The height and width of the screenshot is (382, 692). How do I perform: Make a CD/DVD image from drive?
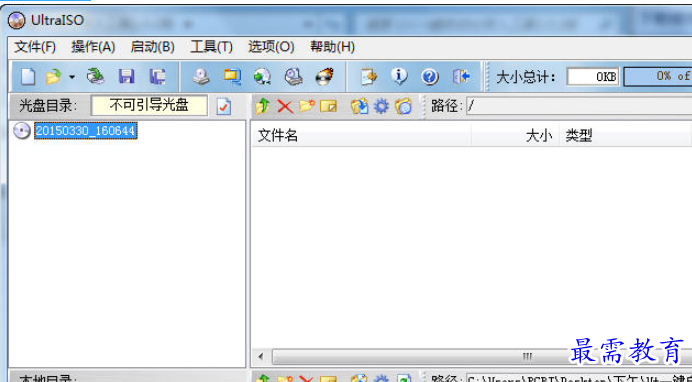tap(201, 77)
